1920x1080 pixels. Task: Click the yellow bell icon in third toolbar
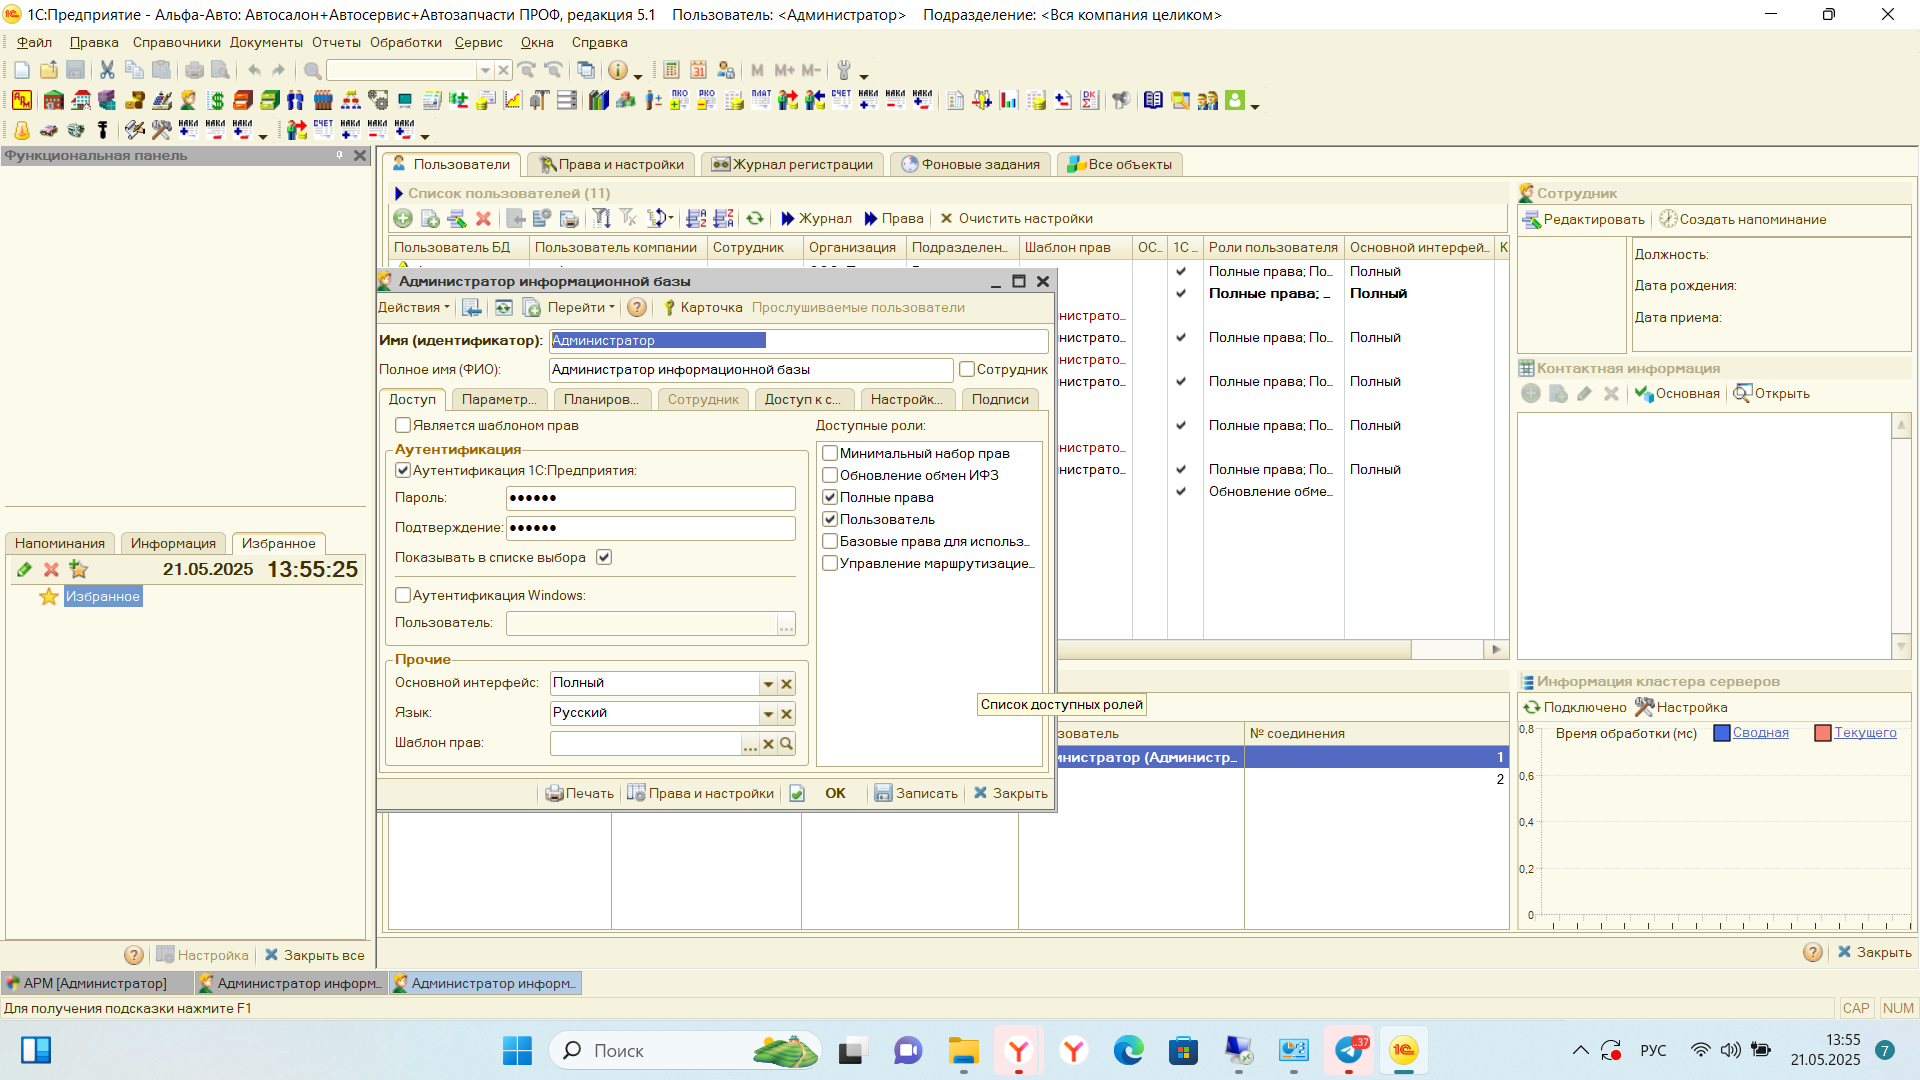click(22, 130)
